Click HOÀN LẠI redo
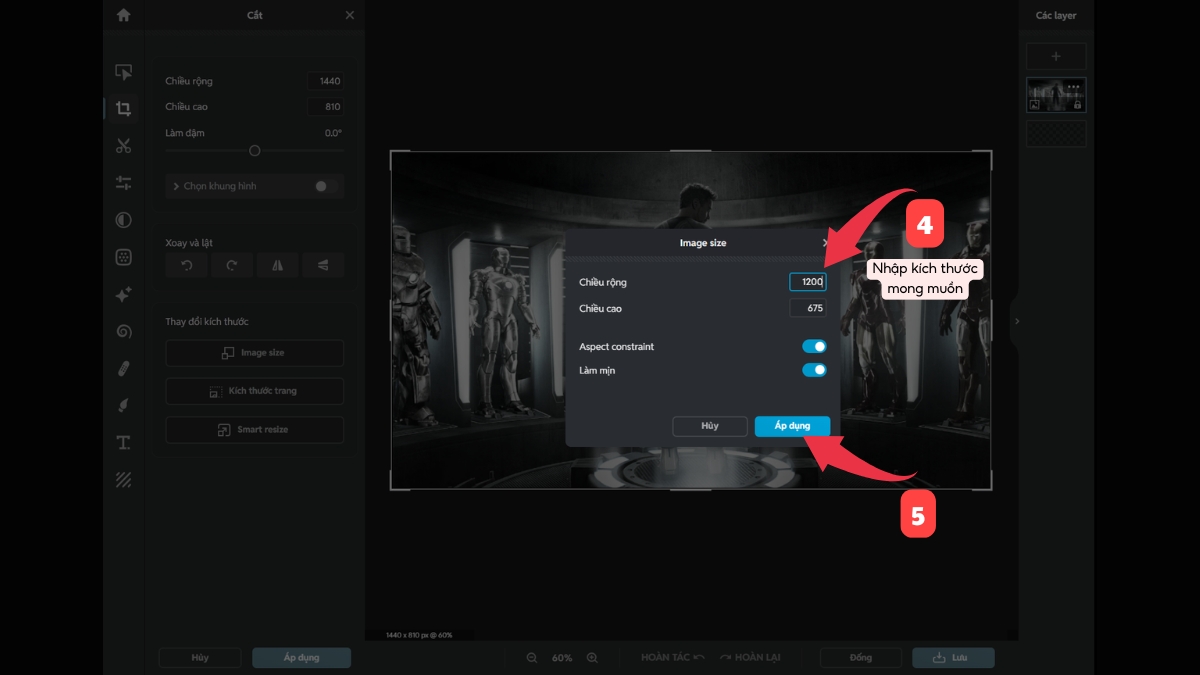This screenshot has height=675, width=1200. point(749,658)
